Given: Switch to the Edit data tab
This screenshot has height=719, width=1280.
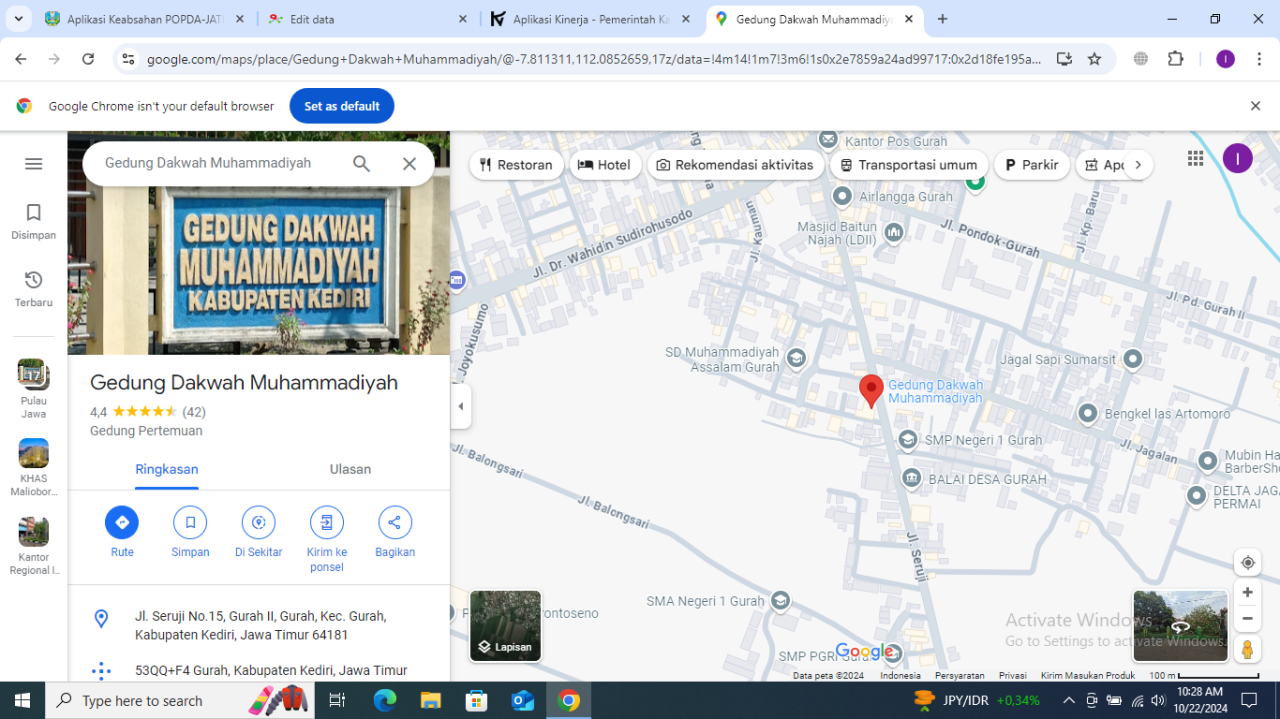Looking at the screenshot, I should (x=369, y=19).
